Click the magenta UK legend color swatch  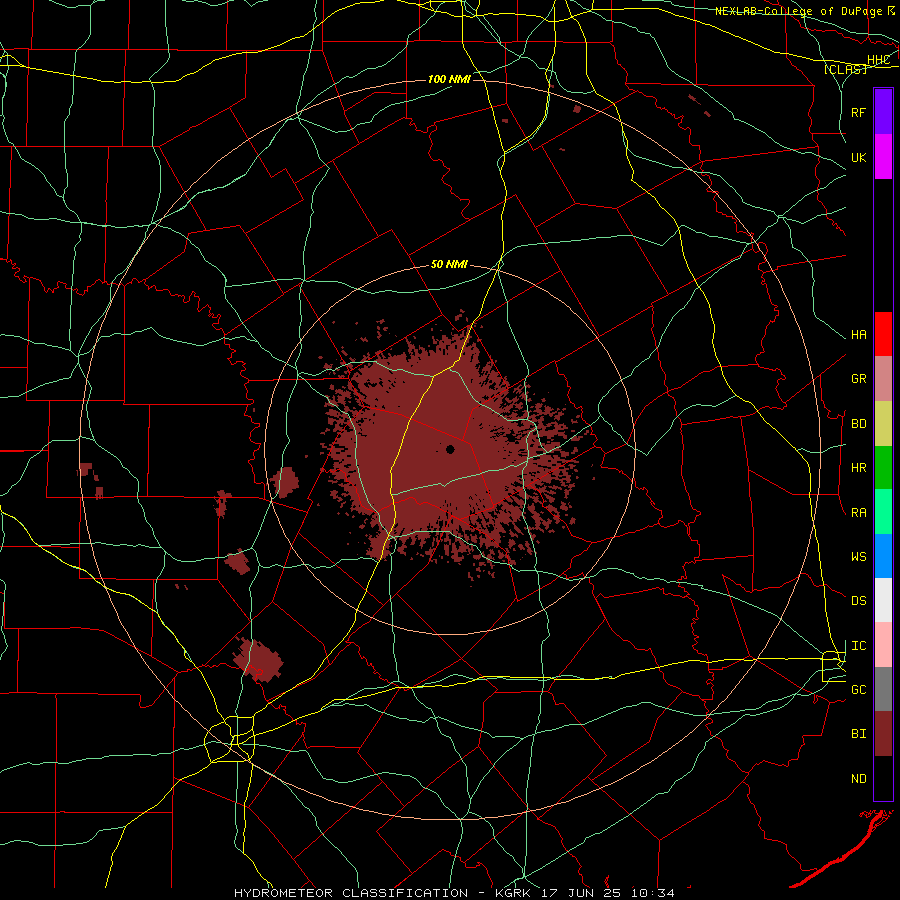point(883,157)
